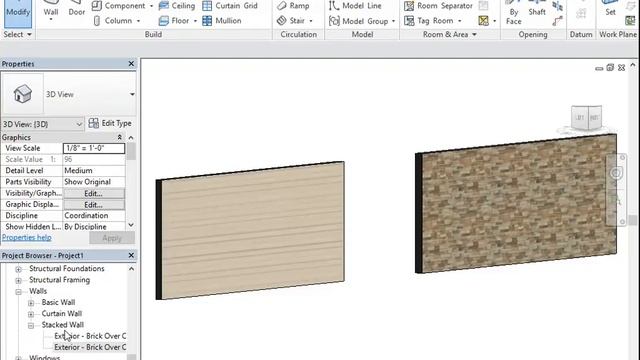The image size is (640, 360).
Task: Click the Apply button
Action: (x=112, y=238)
